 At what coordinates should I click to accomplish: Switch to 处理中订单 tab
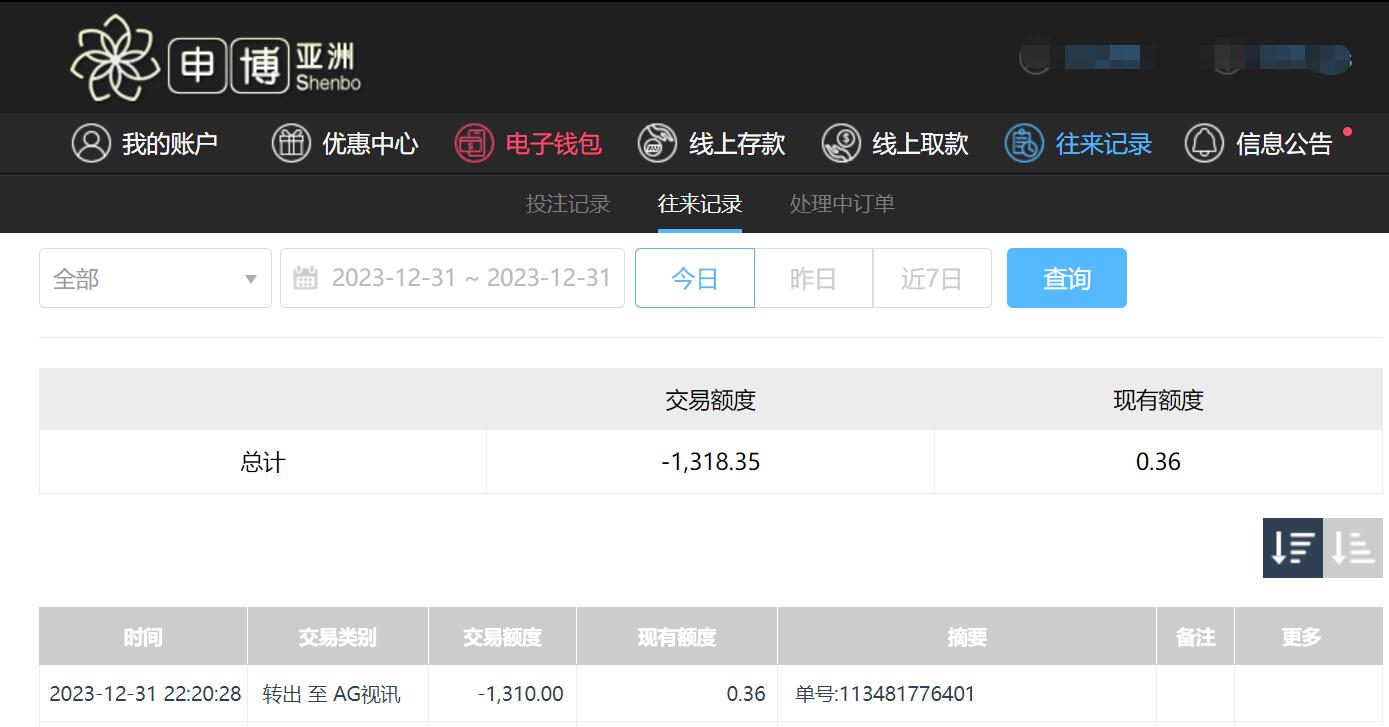coord(842,204)
